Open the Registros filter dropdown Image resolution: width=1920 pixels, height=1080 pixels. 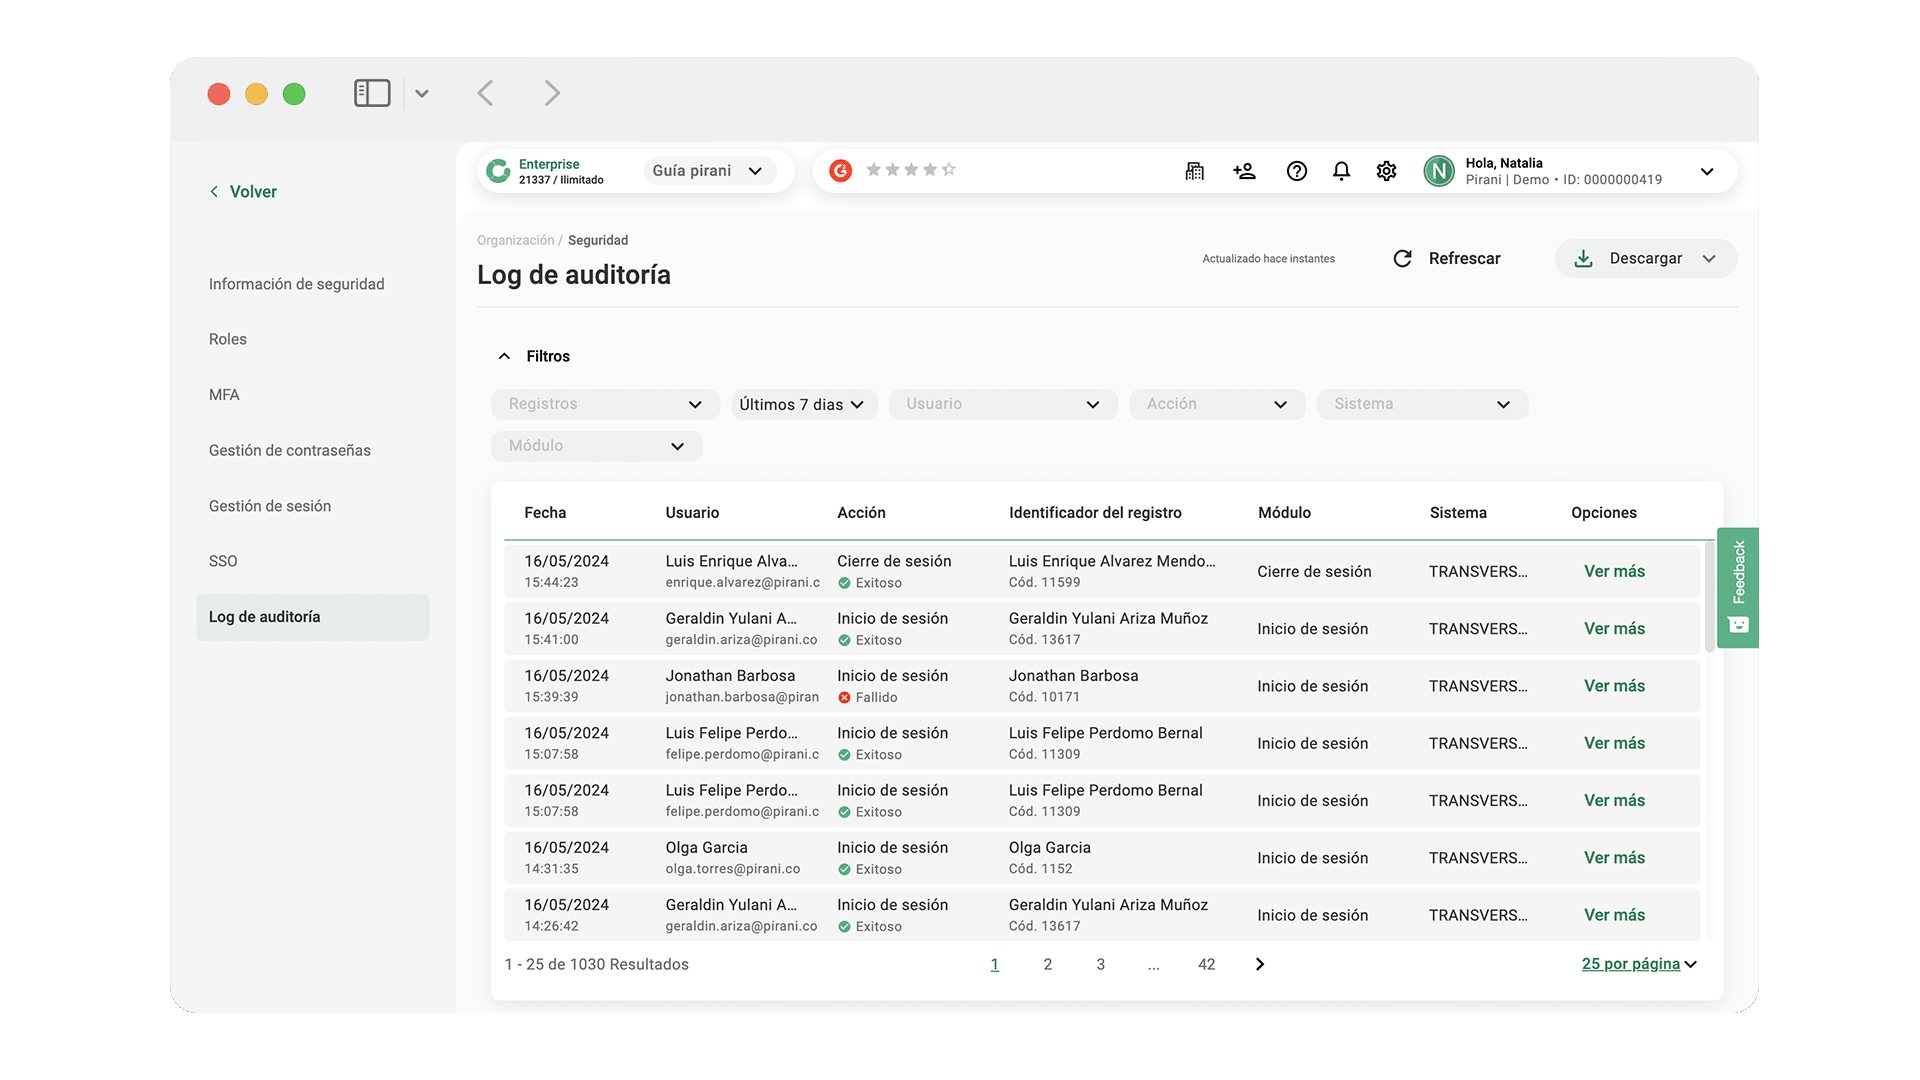(x=605, y=404)
